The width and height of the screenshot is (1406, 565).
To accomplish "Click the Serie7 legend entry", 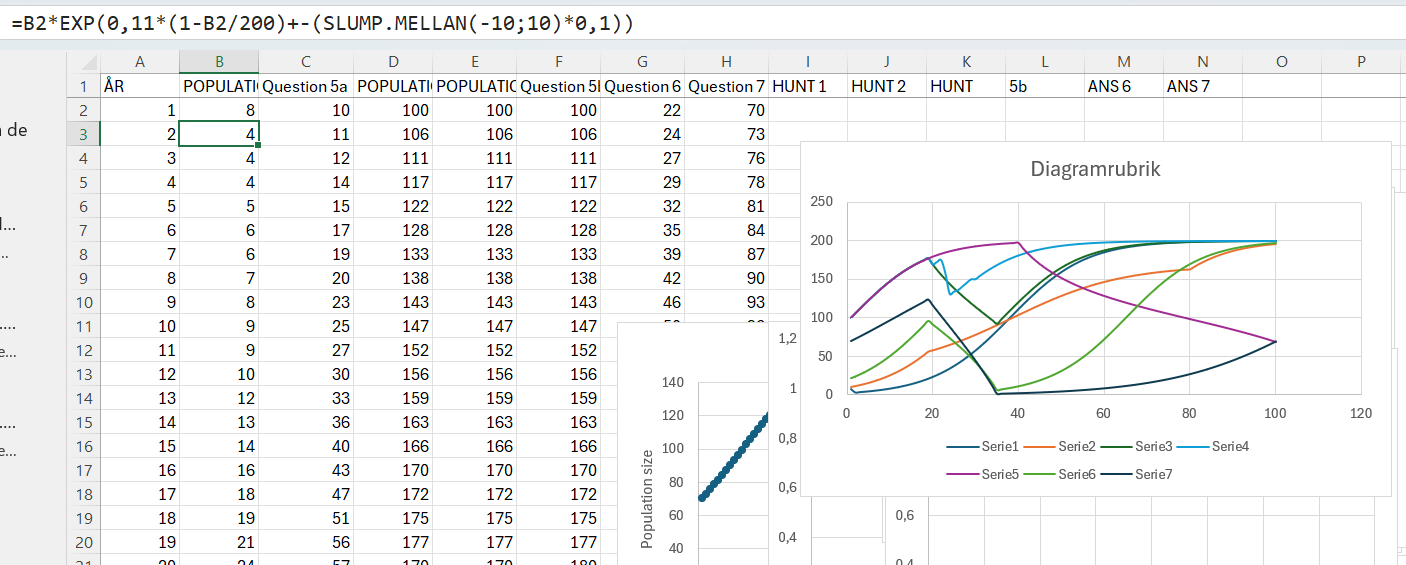I will (x=1152, y=474).
